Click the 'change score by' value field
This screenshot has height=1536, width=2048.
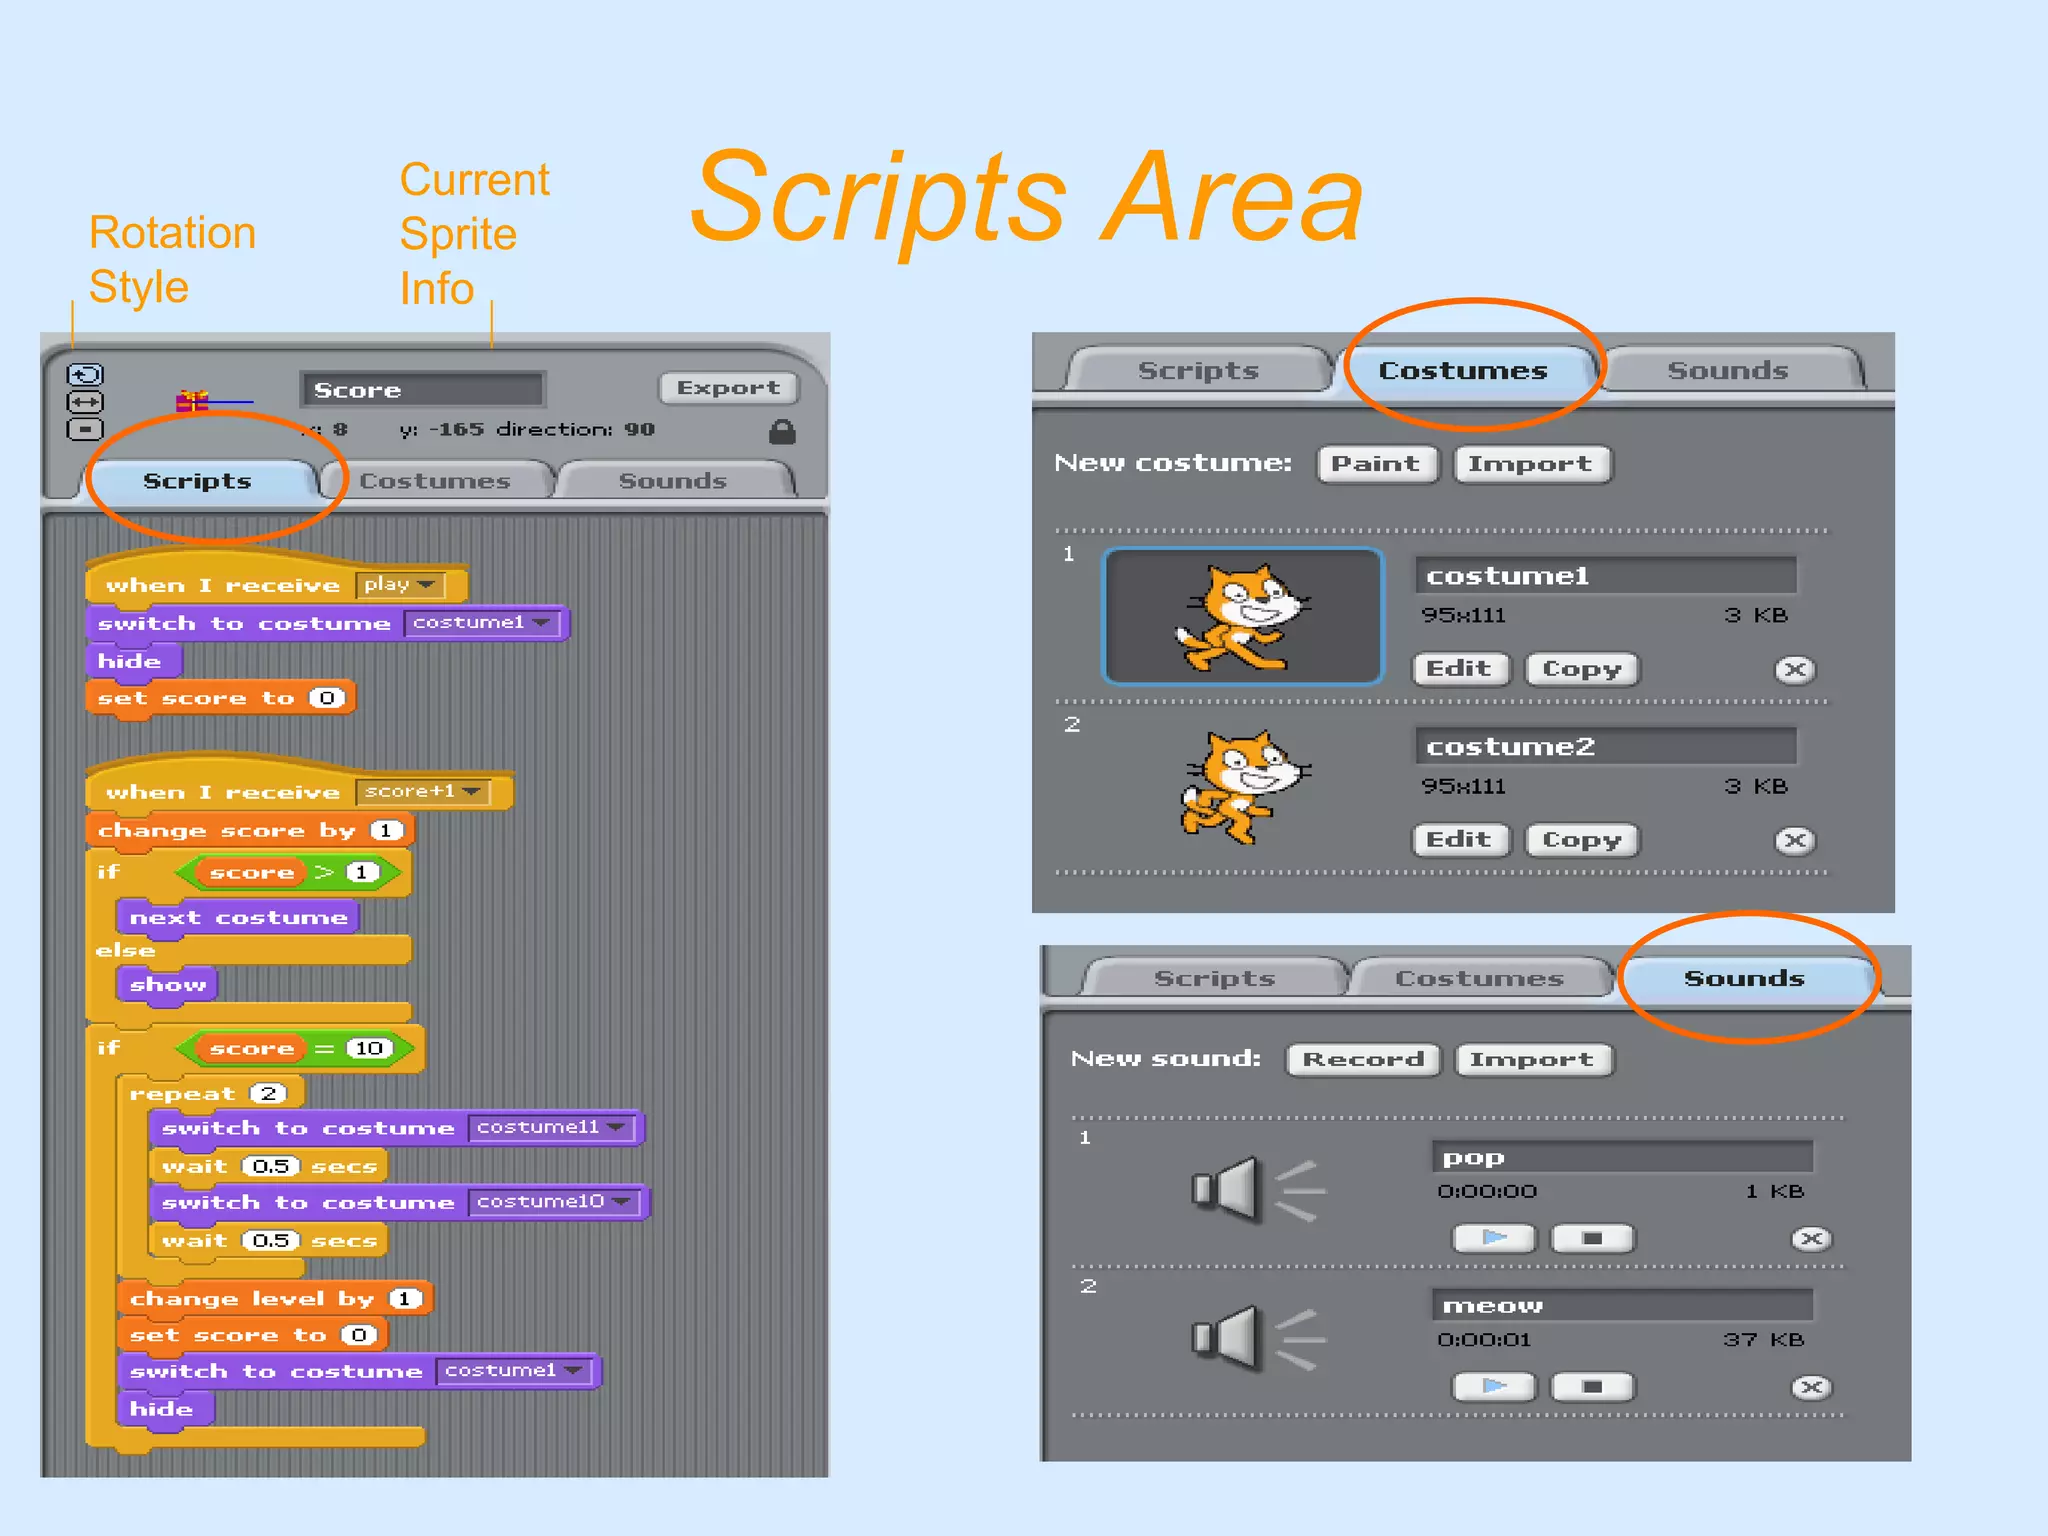386,830
